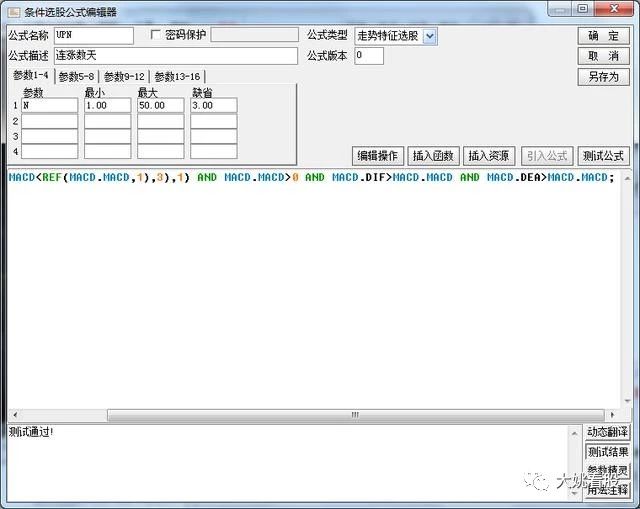Click parameter 1 default value 3.00
The height and width of the screenshot is (509, 640).
click(x=213, y=105)
